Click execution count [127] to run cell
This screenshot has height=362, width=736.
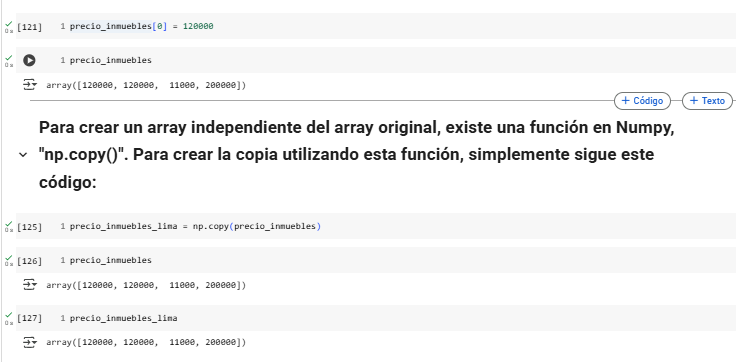[29, 319]
